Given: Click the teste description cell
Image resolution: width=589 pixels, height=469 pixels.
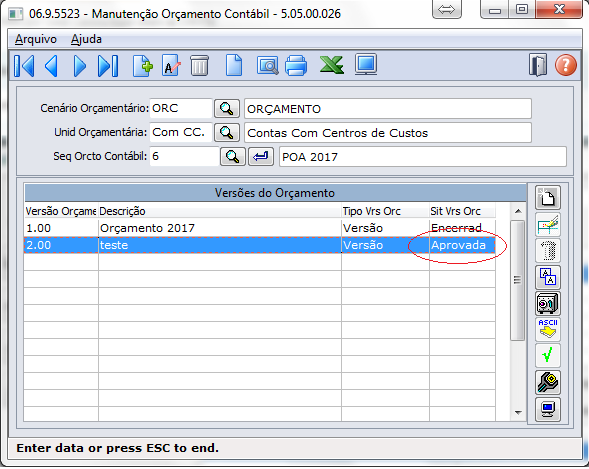Looking at the screenshot, I should coord(220,245).
